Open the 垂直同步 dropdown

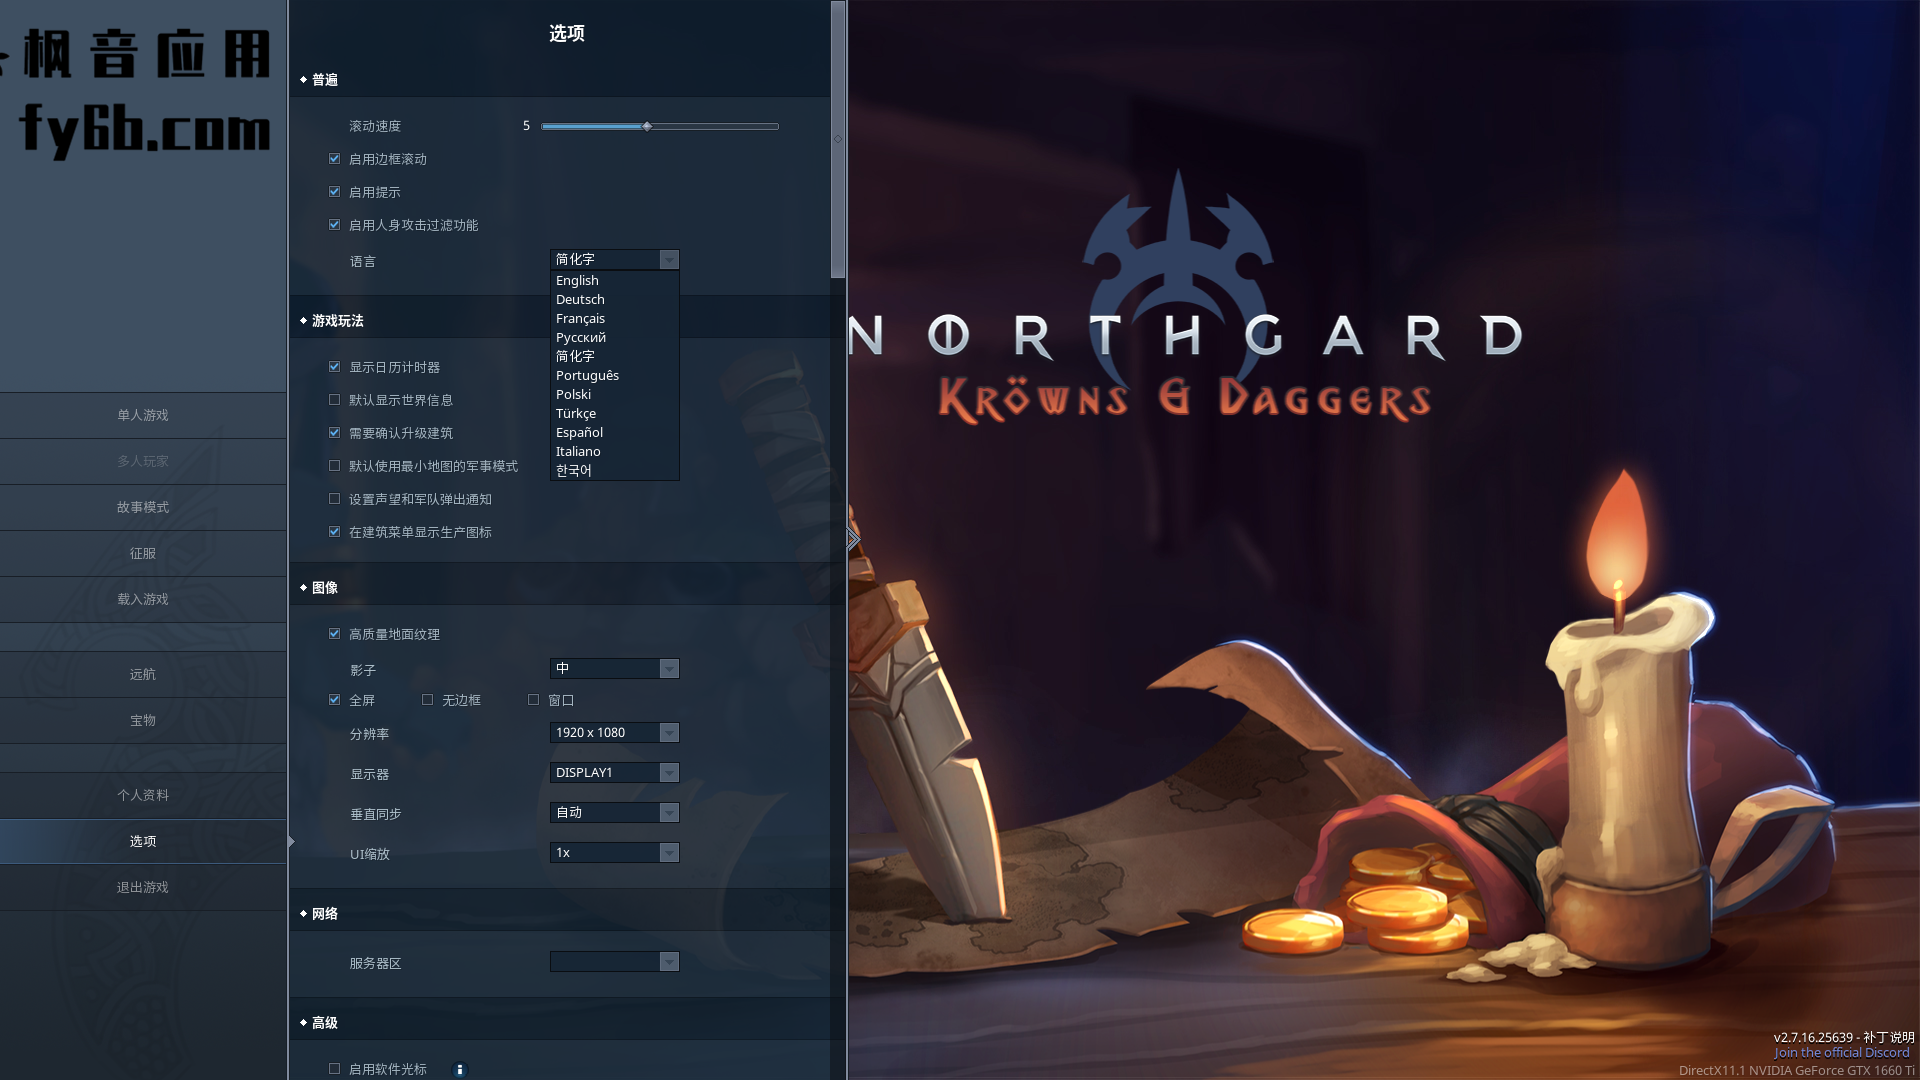click(x=615, y=813)
